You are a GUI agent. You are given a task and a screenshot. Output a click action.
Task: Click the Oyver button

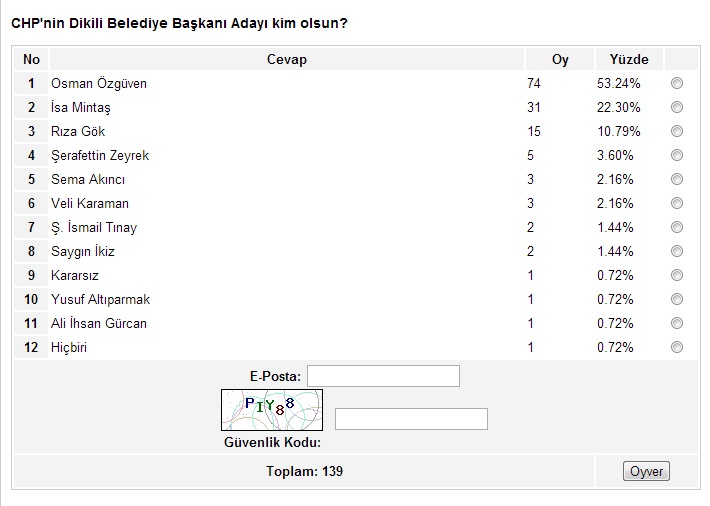[646, 471]
